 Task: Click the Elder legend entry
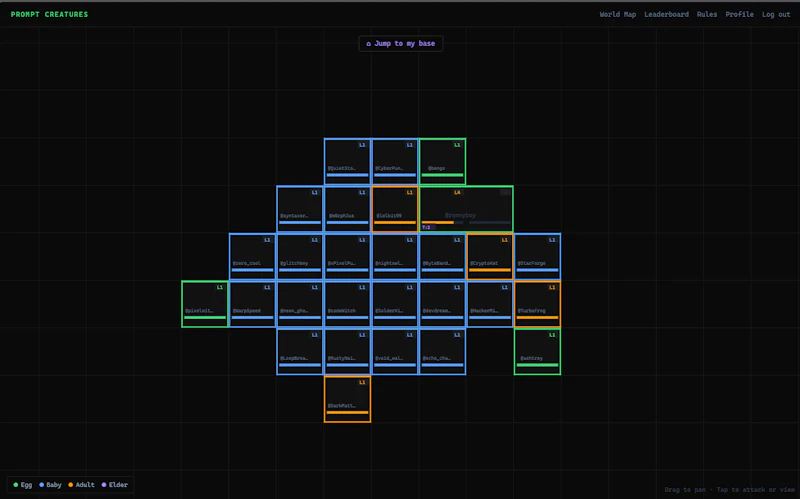114,485
